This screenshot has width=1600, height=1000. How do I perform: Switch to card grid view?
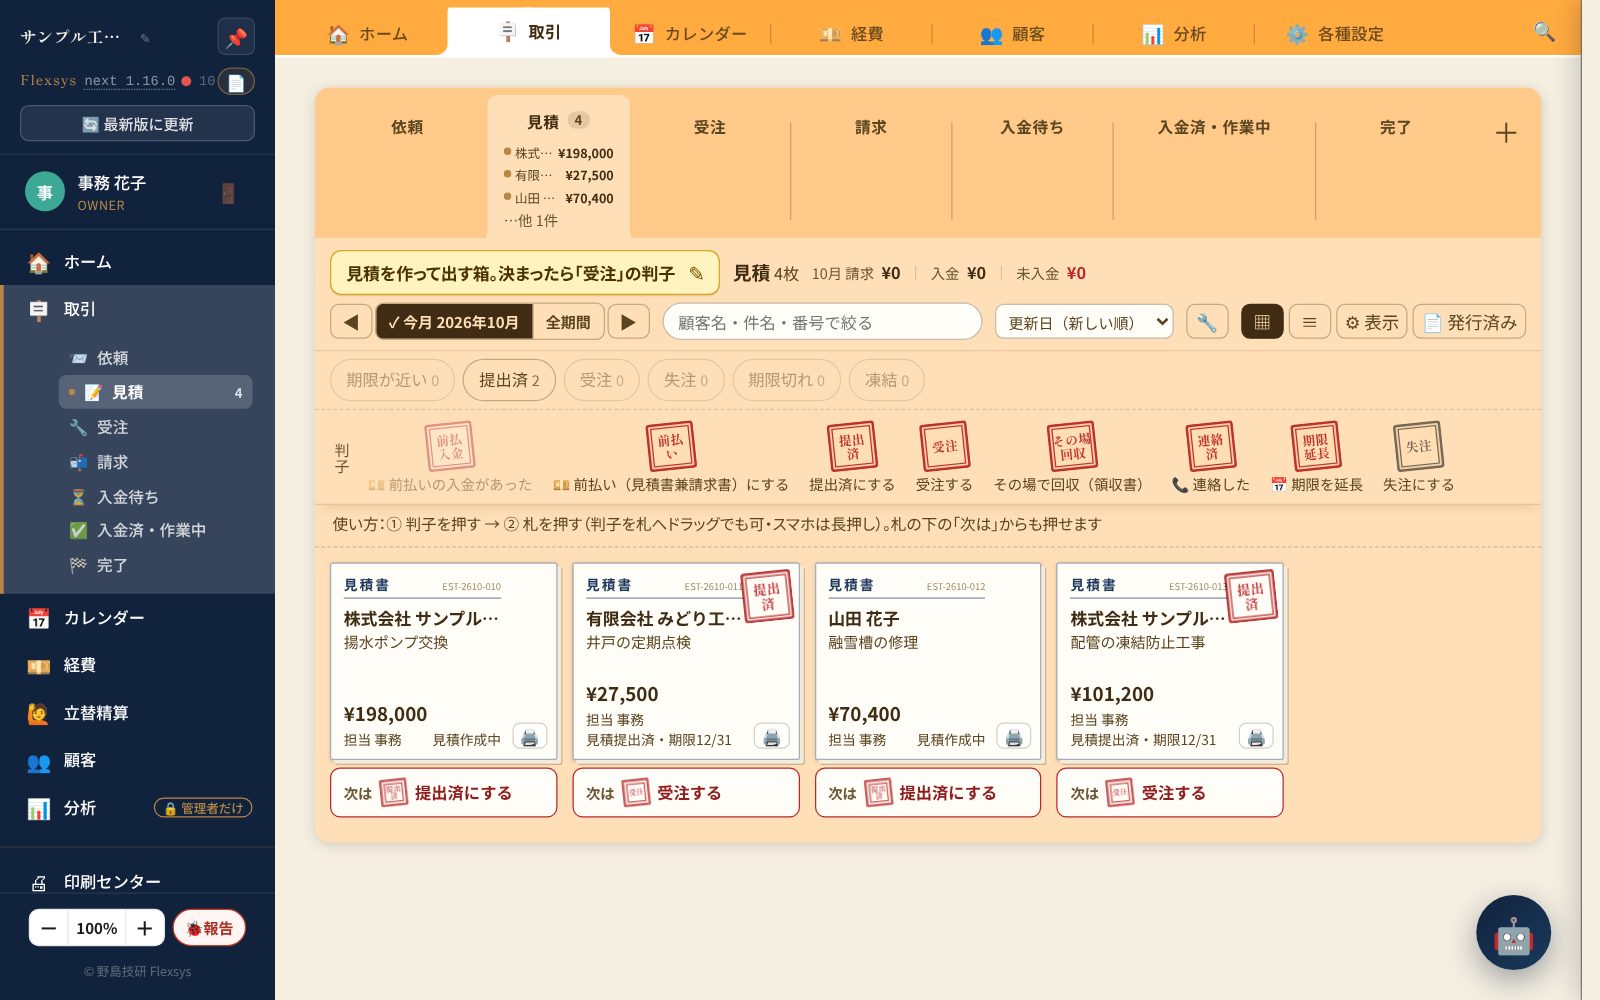point(1262,322)
